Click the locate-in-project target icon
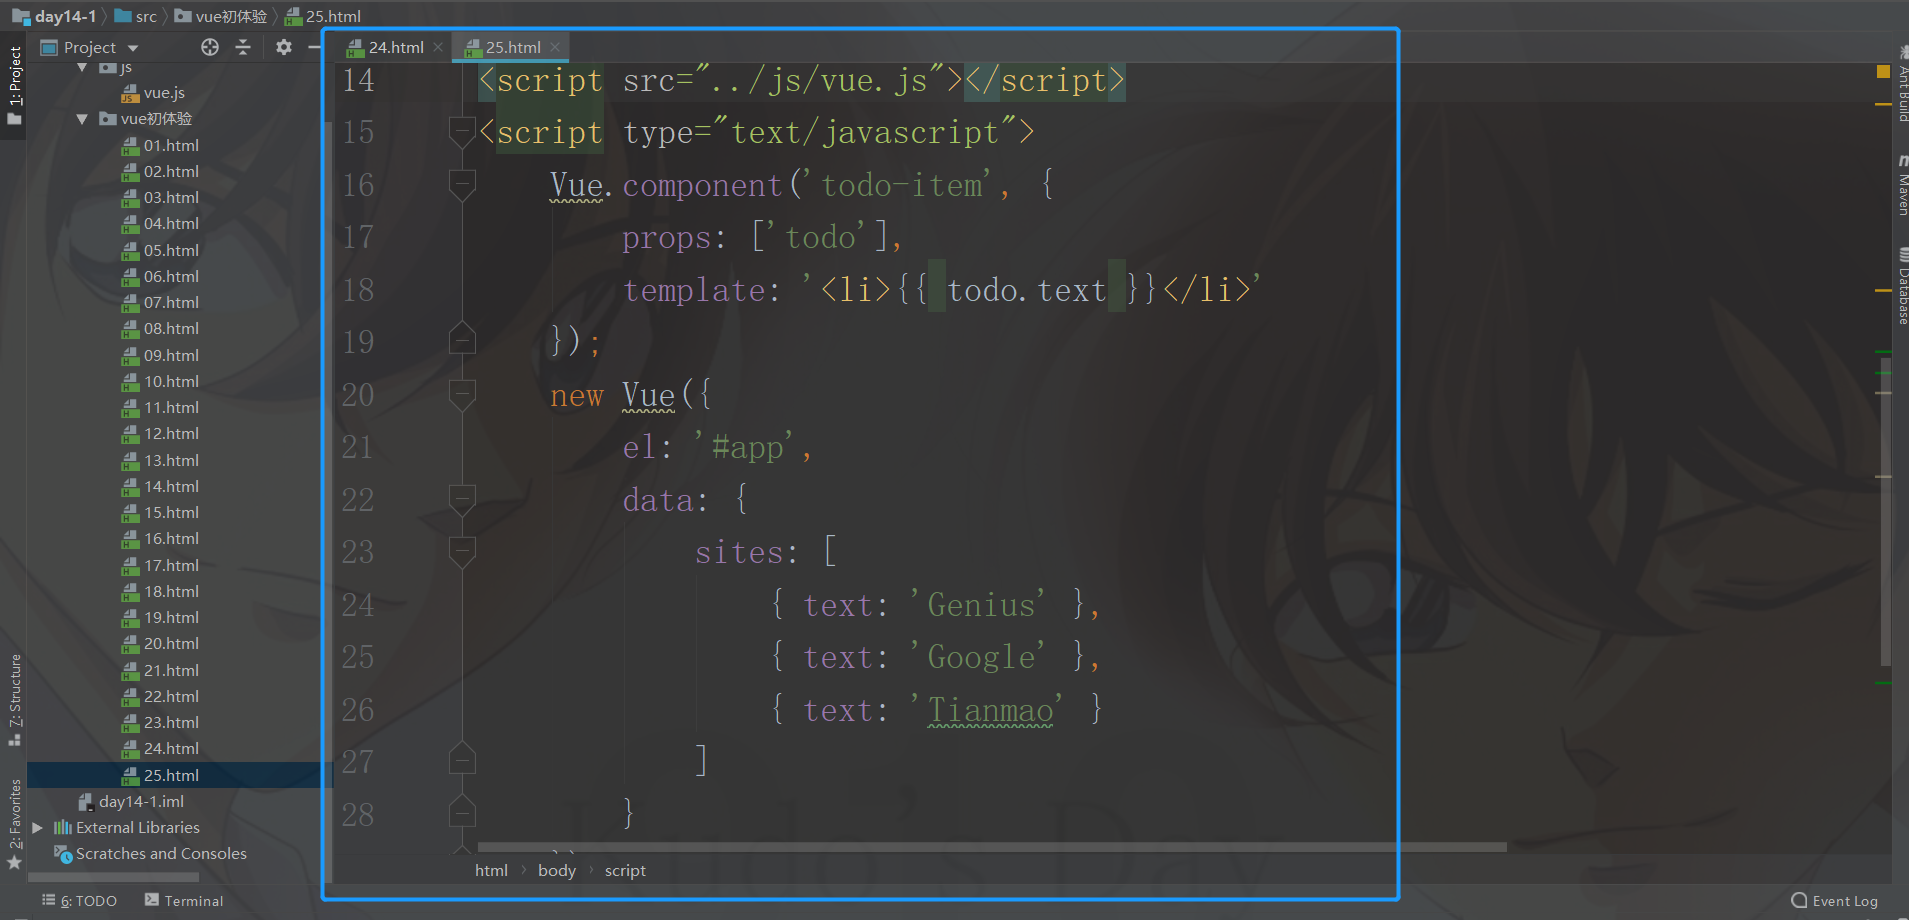Image resolution: width=1909 pixels, height=920 pixels. pos(210,47)
